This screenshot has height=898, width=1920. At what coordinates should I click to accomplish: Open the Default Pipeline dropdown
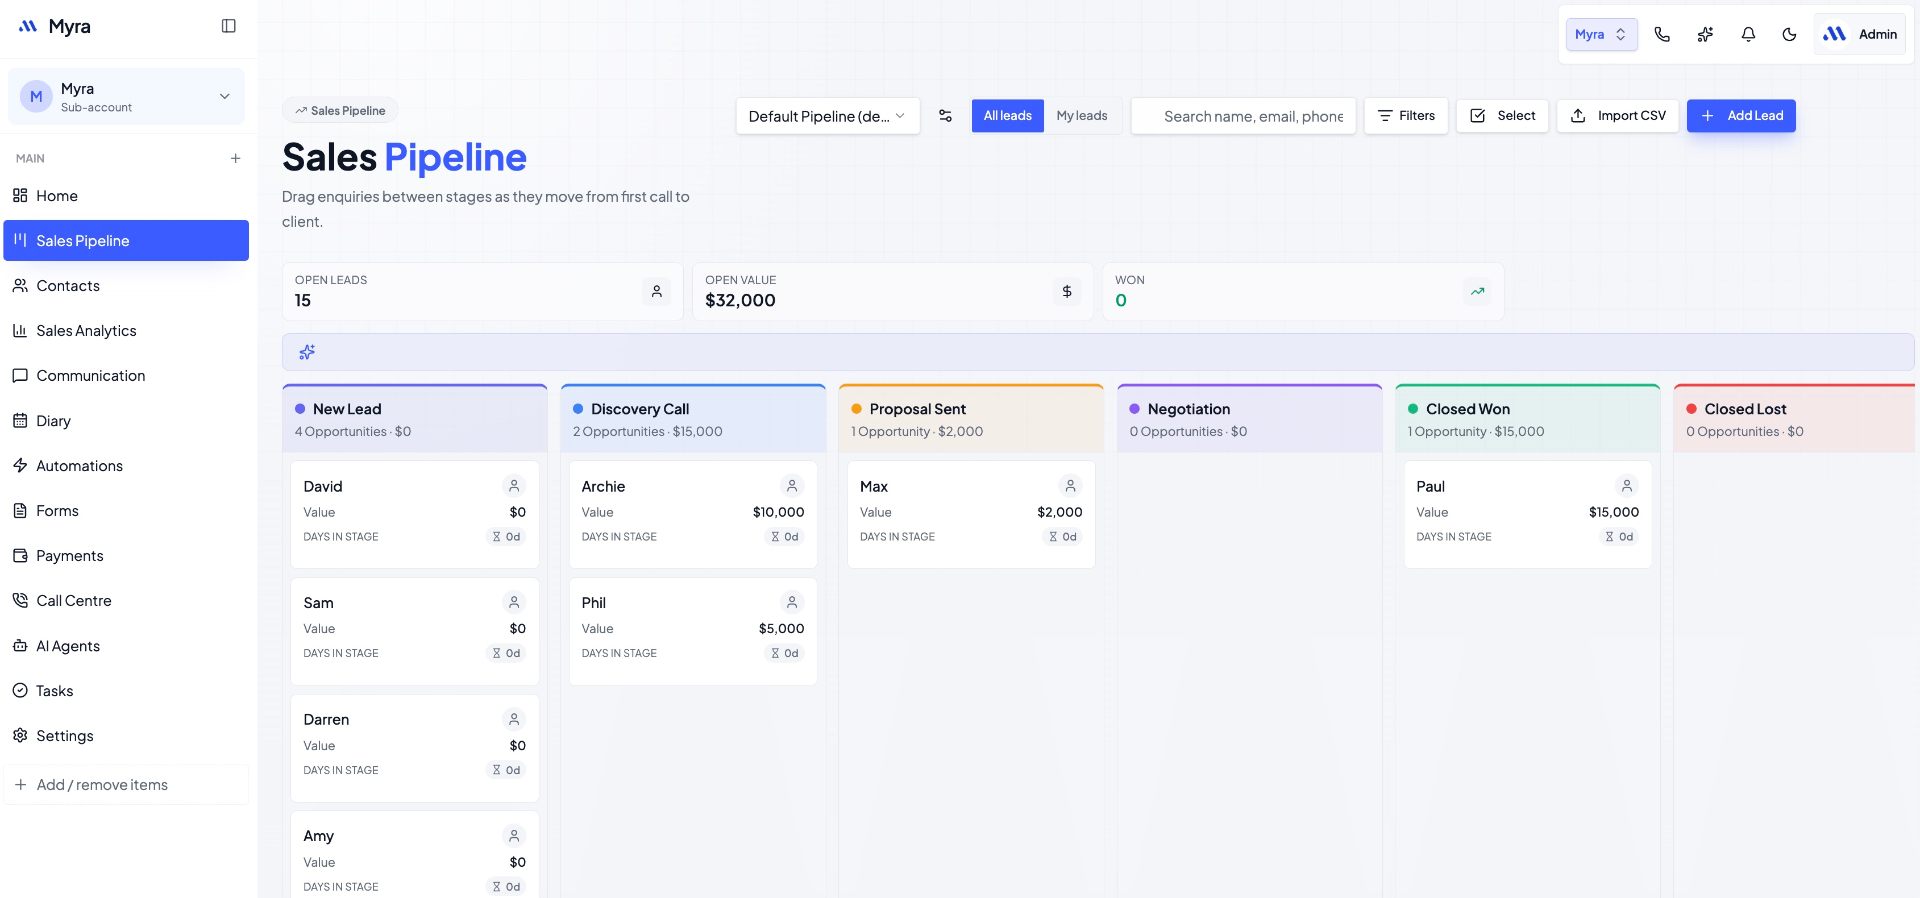[828, 116]
